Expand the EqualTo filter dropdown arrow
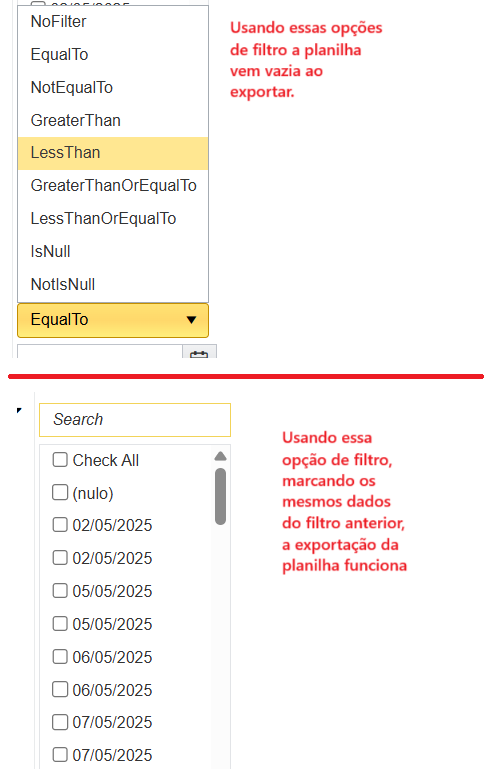494x772 pixels. tap(192, 320)
